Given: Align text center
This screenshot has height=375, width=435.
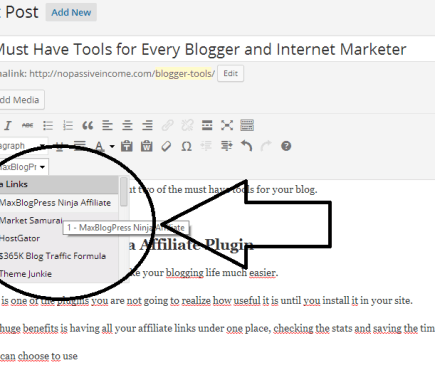Looking at the screenshot, I should pyautogui.click(x=127, y=126).
